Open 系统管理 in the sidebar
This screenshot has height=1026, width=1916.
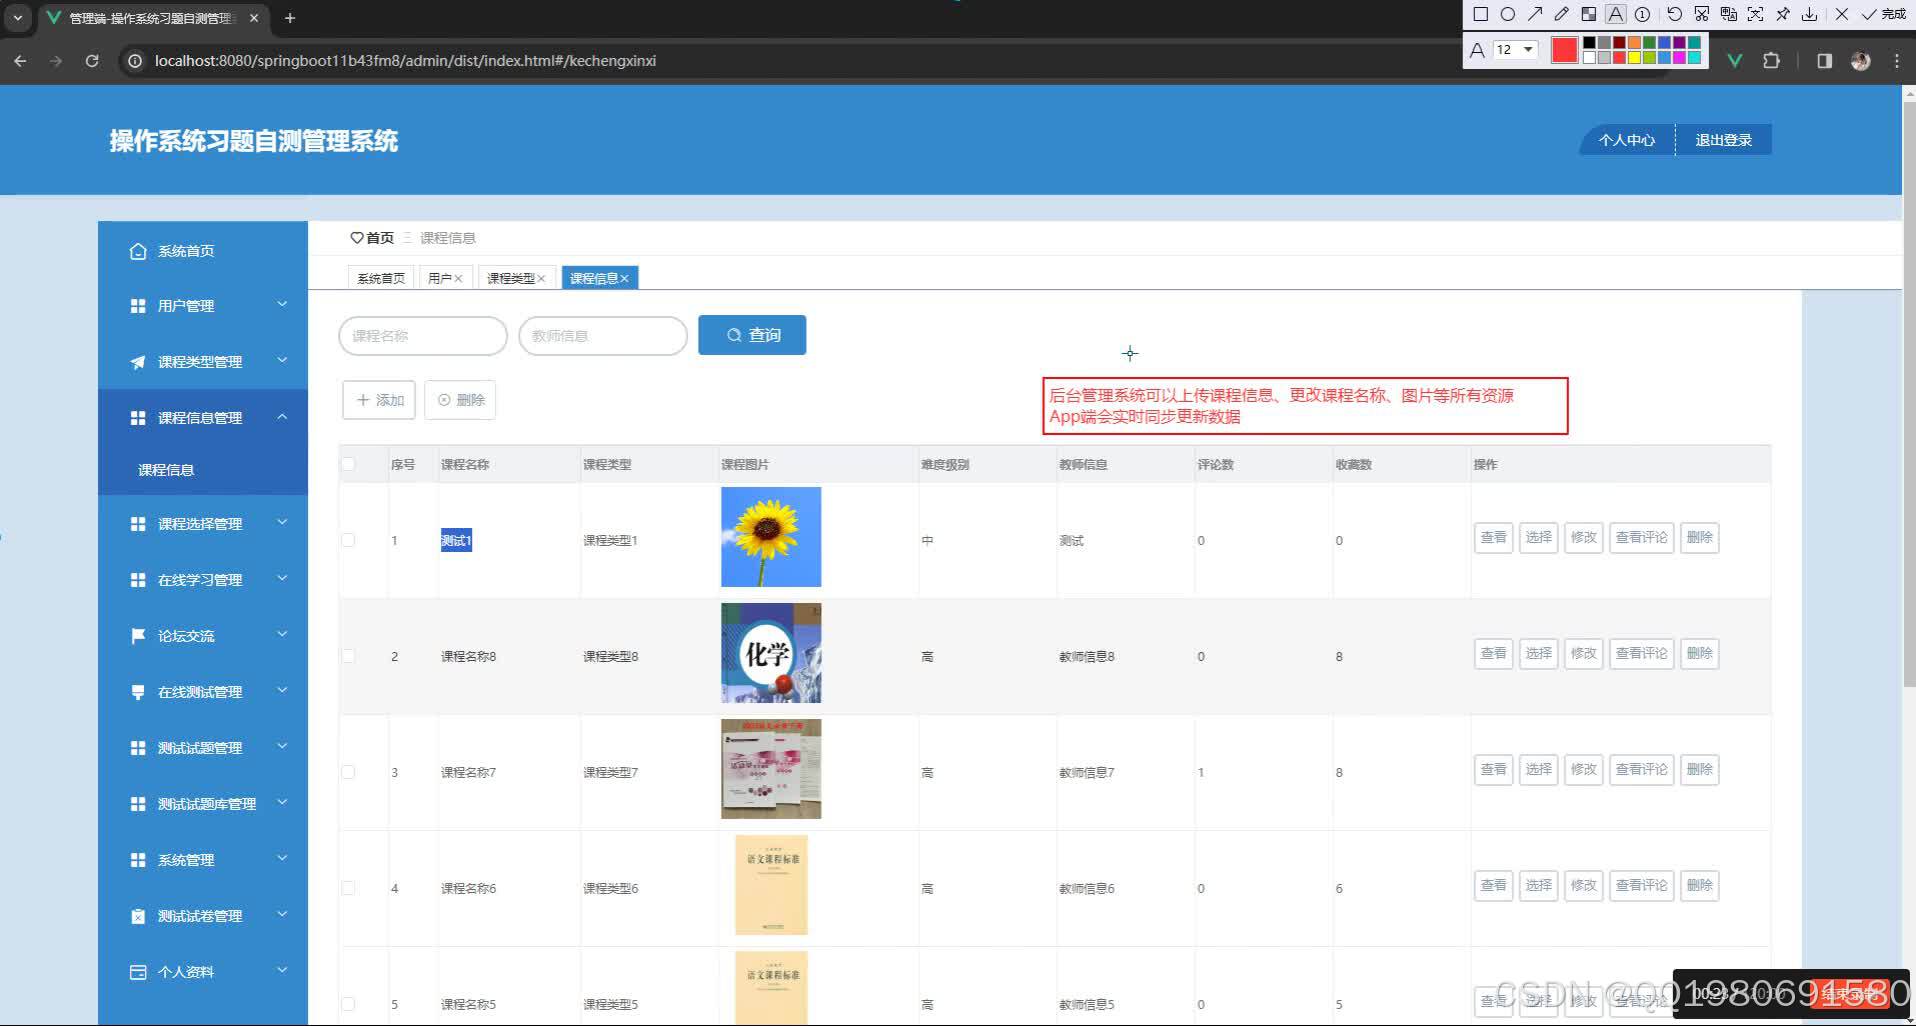click(203, 860)
